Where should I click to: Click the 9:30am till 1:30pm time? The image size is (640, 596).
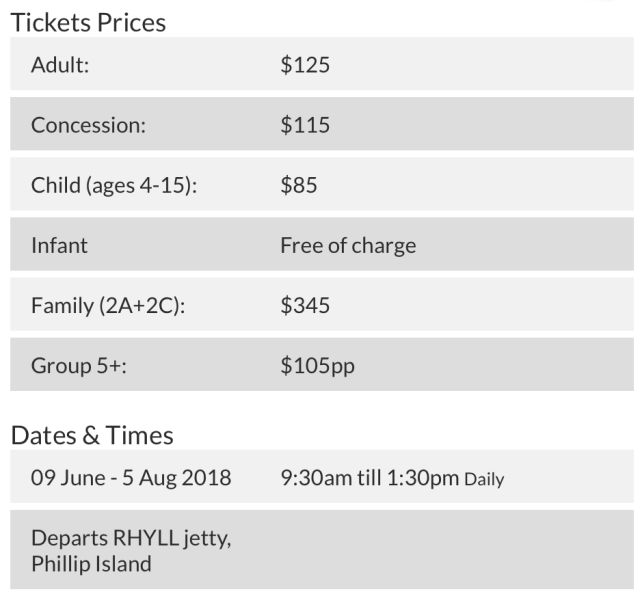click(369, 478)
